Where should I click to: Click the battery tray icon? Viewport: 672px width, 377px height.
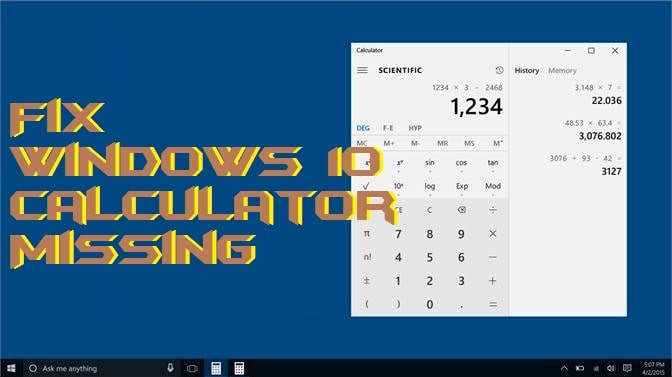[580, 368]
